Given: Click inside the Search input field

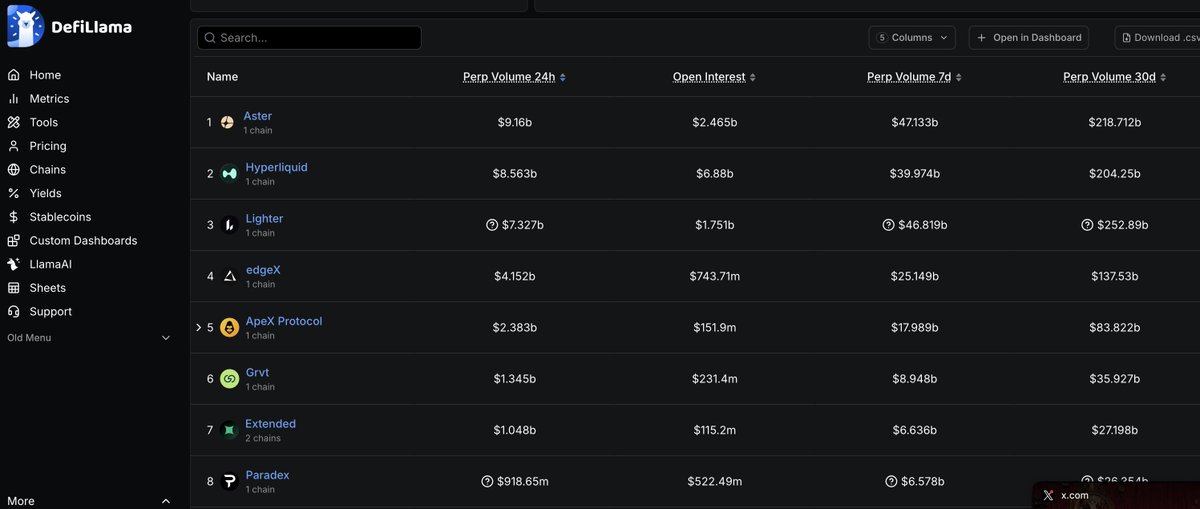Looking at the screenshot, I should click(309, 38).
